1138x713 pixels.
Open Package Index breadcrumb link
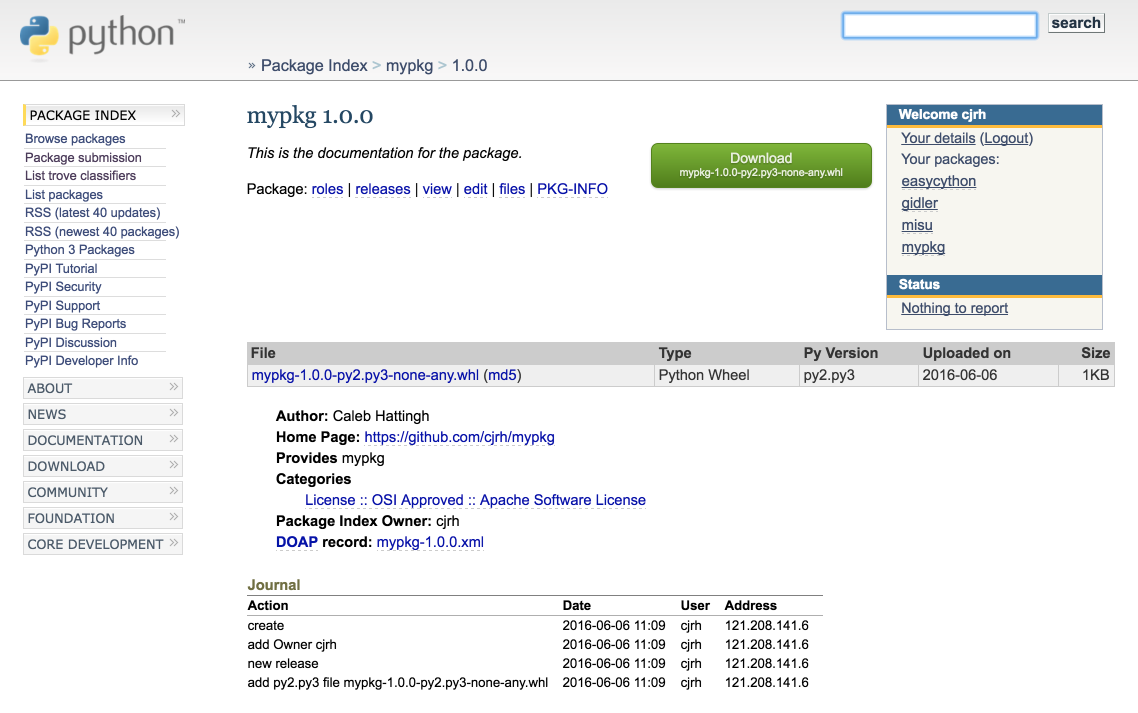(x=314, y=65)
